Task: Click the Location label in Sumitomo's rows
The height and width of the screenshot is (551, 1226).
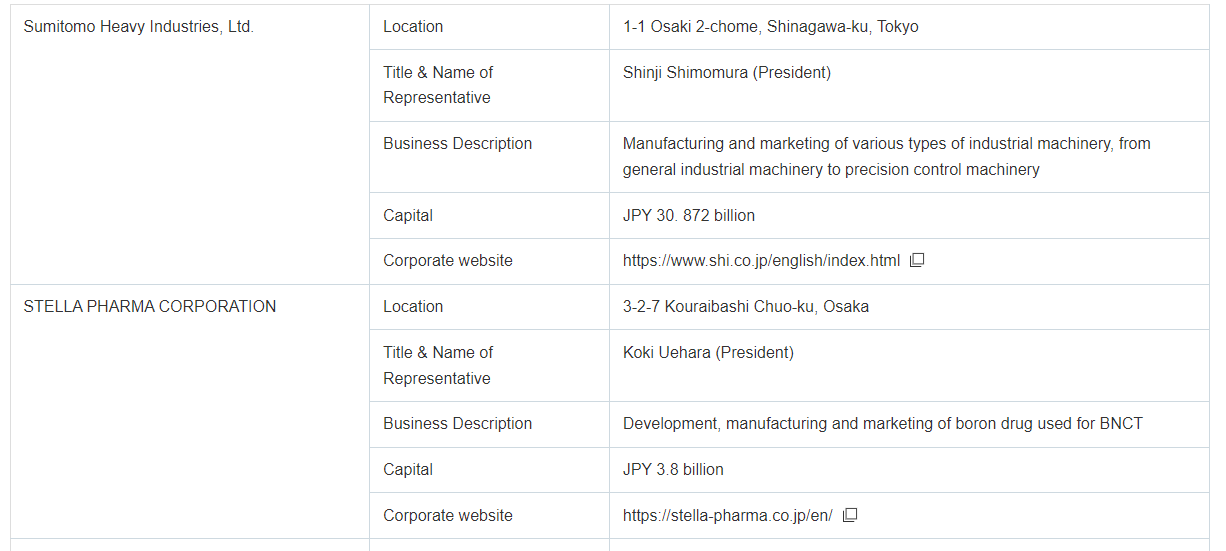Action: [x=413, y=27]
